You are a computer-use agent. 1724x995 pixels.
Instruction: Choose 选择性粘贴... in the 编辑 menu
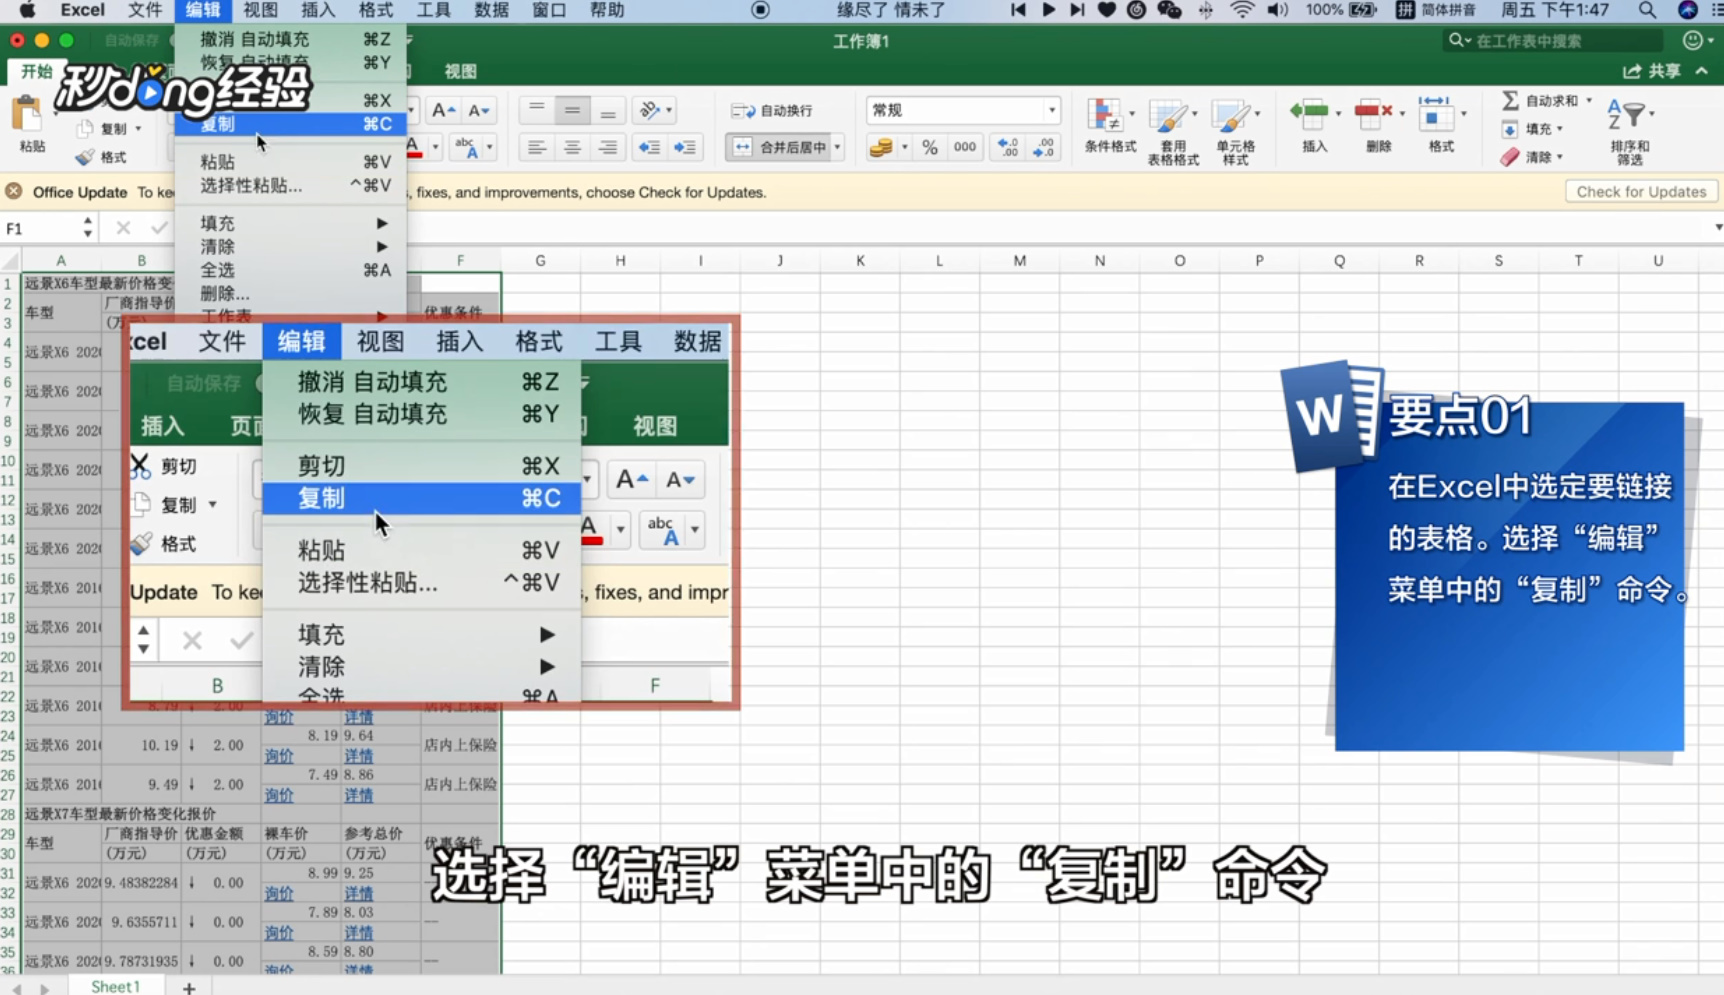click(x=291, y=185)
